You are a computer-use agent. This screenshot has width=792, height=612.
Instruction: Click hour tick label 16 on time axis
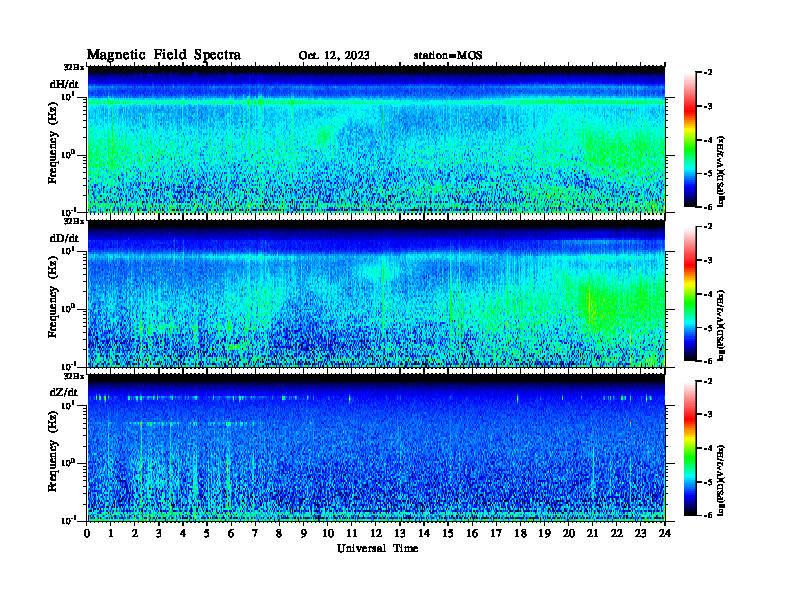point(472,534)
